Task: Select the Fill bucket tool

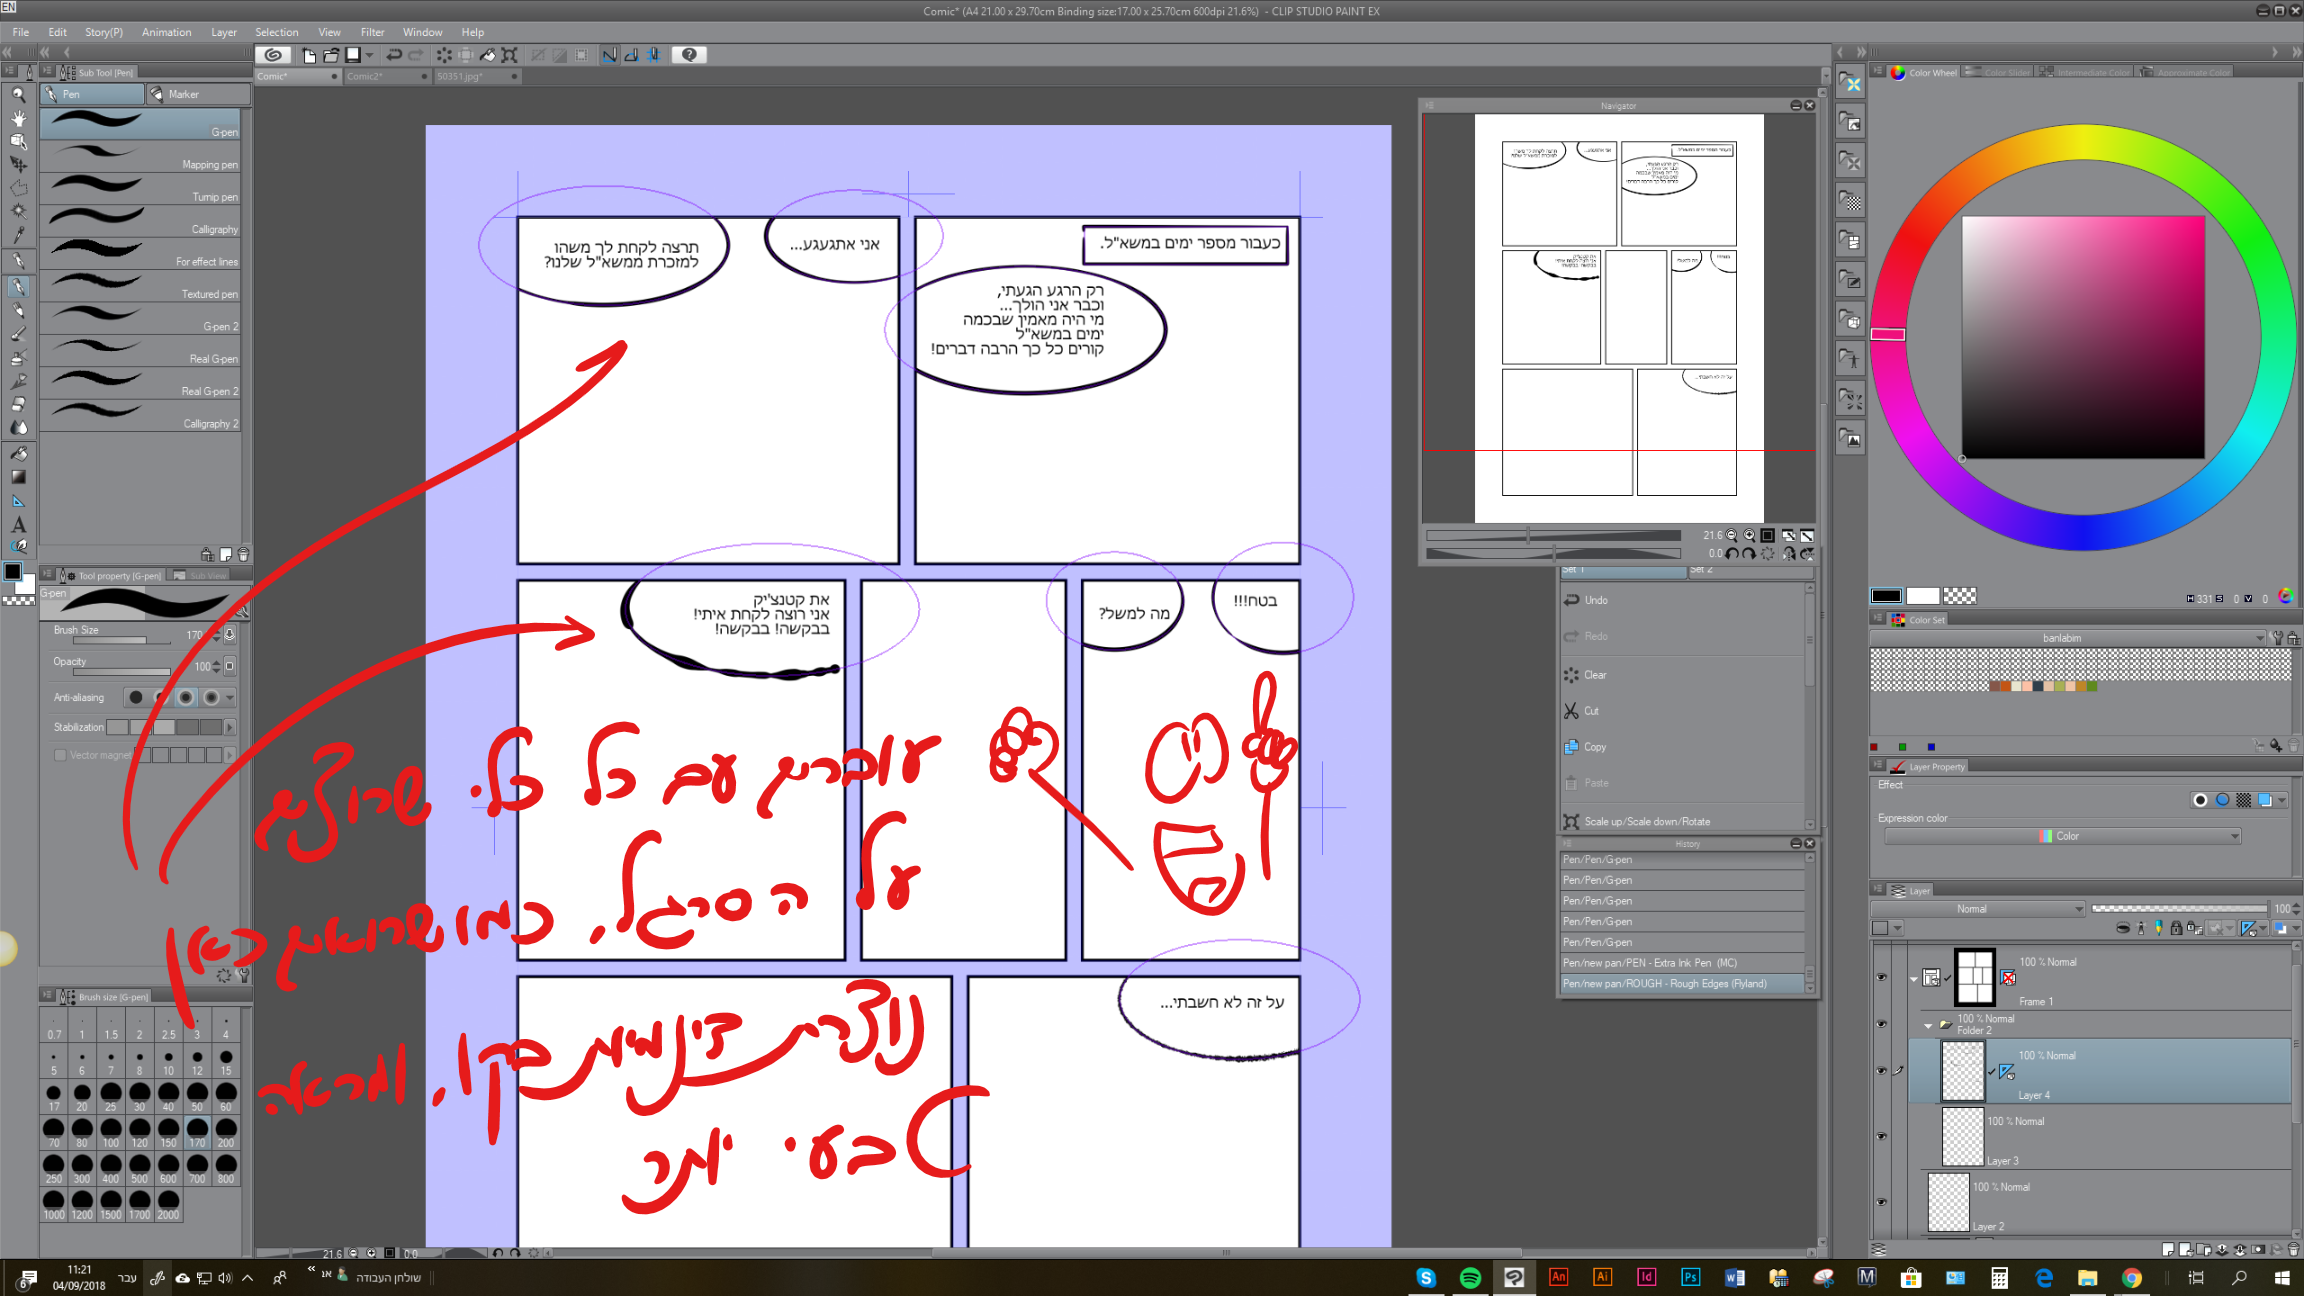Action: click(x=18, y=453)
